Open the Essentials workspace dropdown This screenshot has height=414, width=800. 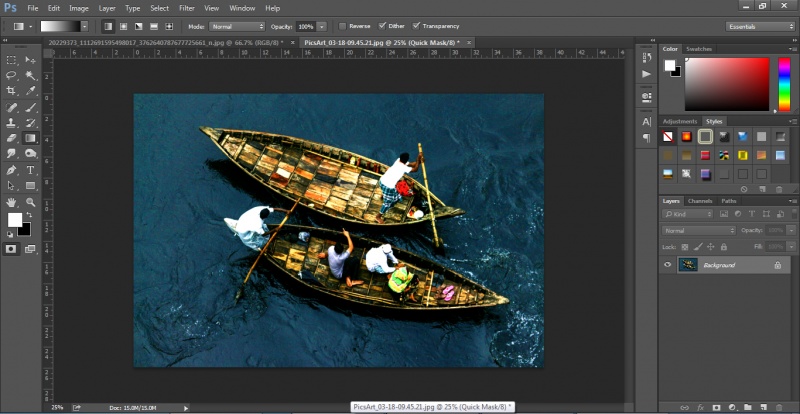click(761, 26)
